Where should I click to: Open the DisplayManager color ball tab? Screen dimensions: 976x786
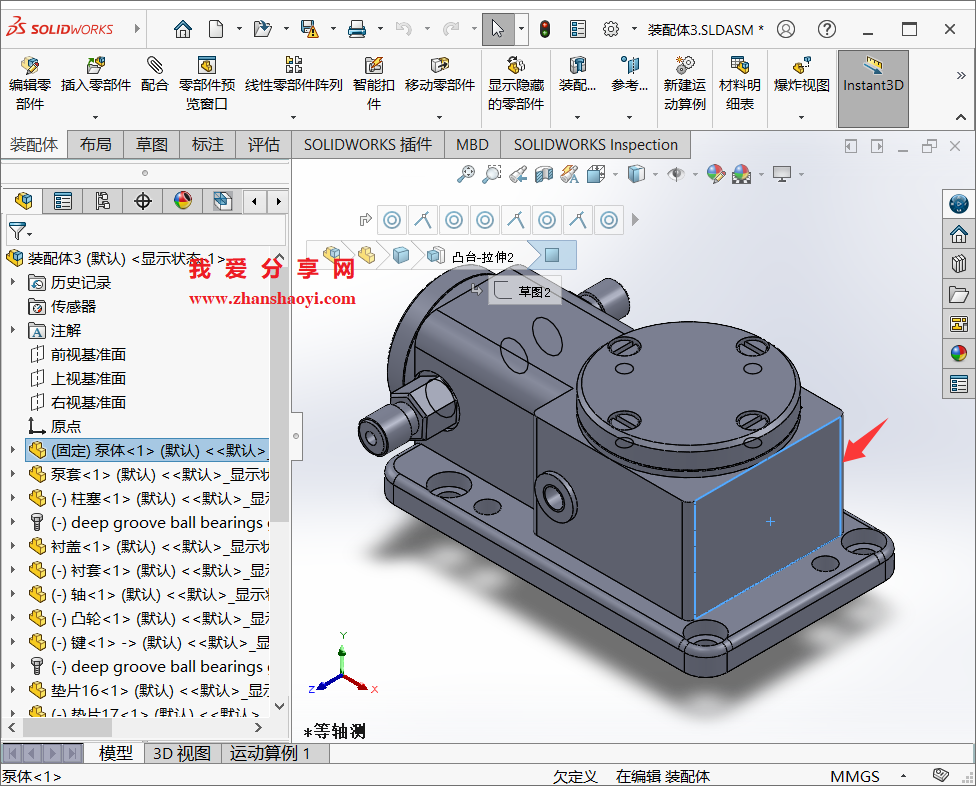pos(182,200)
